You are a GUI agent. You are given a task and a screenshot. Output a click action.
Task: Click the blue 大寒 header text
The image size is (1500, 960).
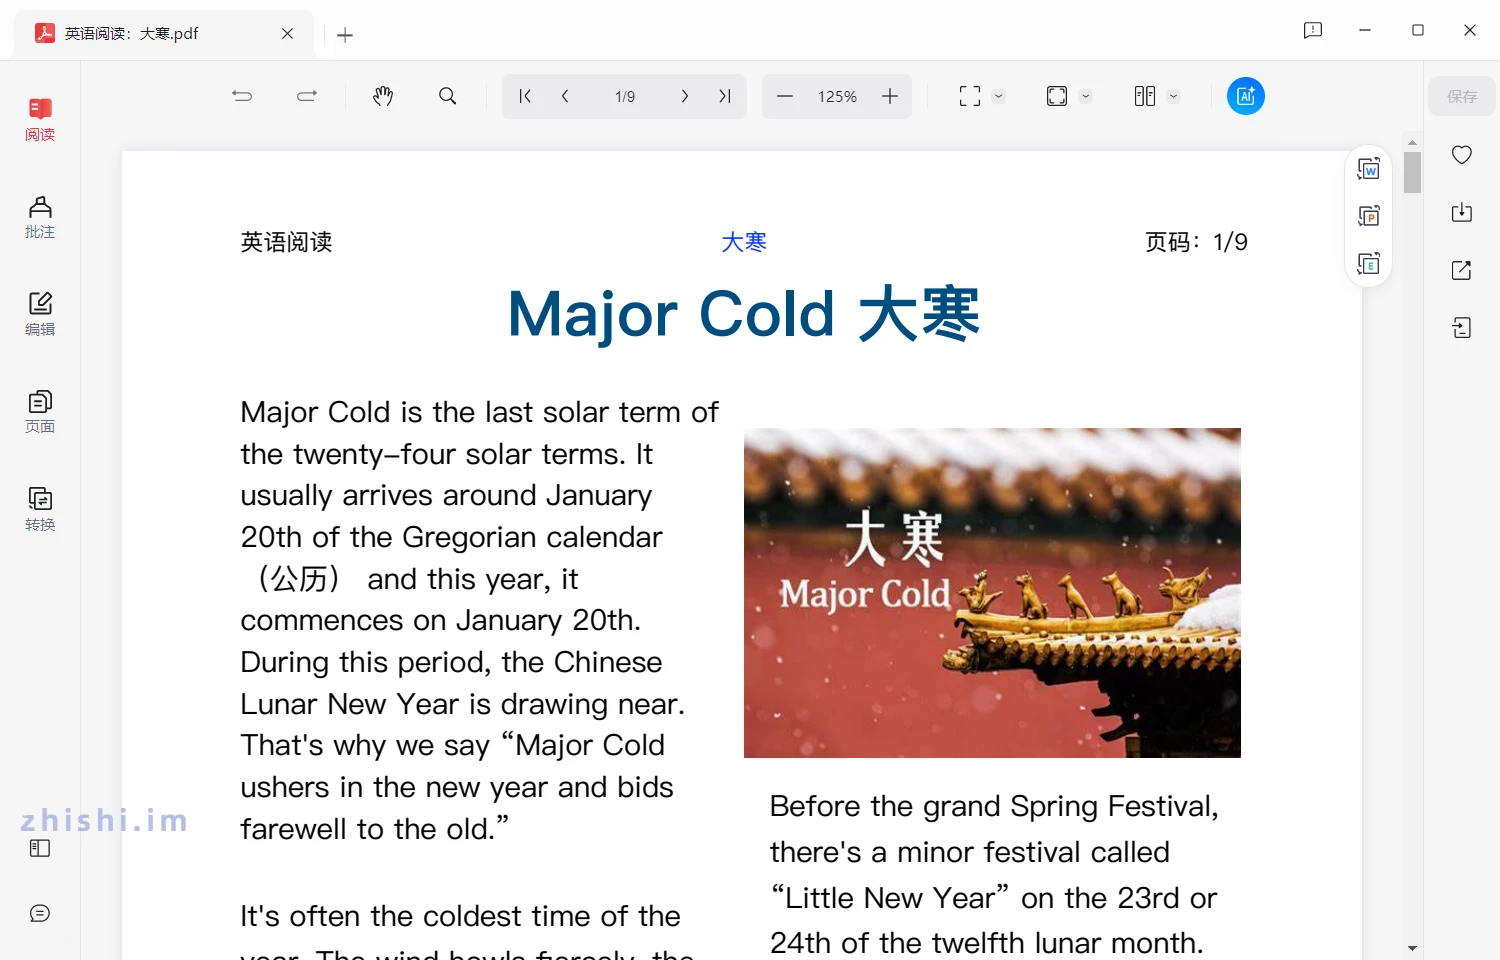744,242
